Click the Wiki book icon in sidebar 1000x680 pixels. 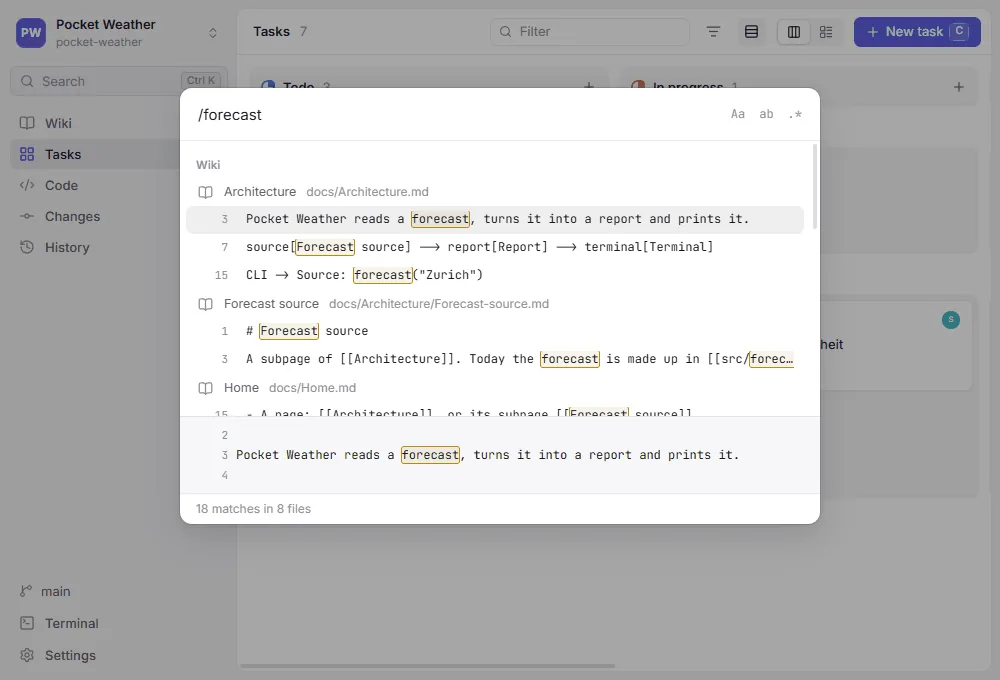[x=27, y=123]
